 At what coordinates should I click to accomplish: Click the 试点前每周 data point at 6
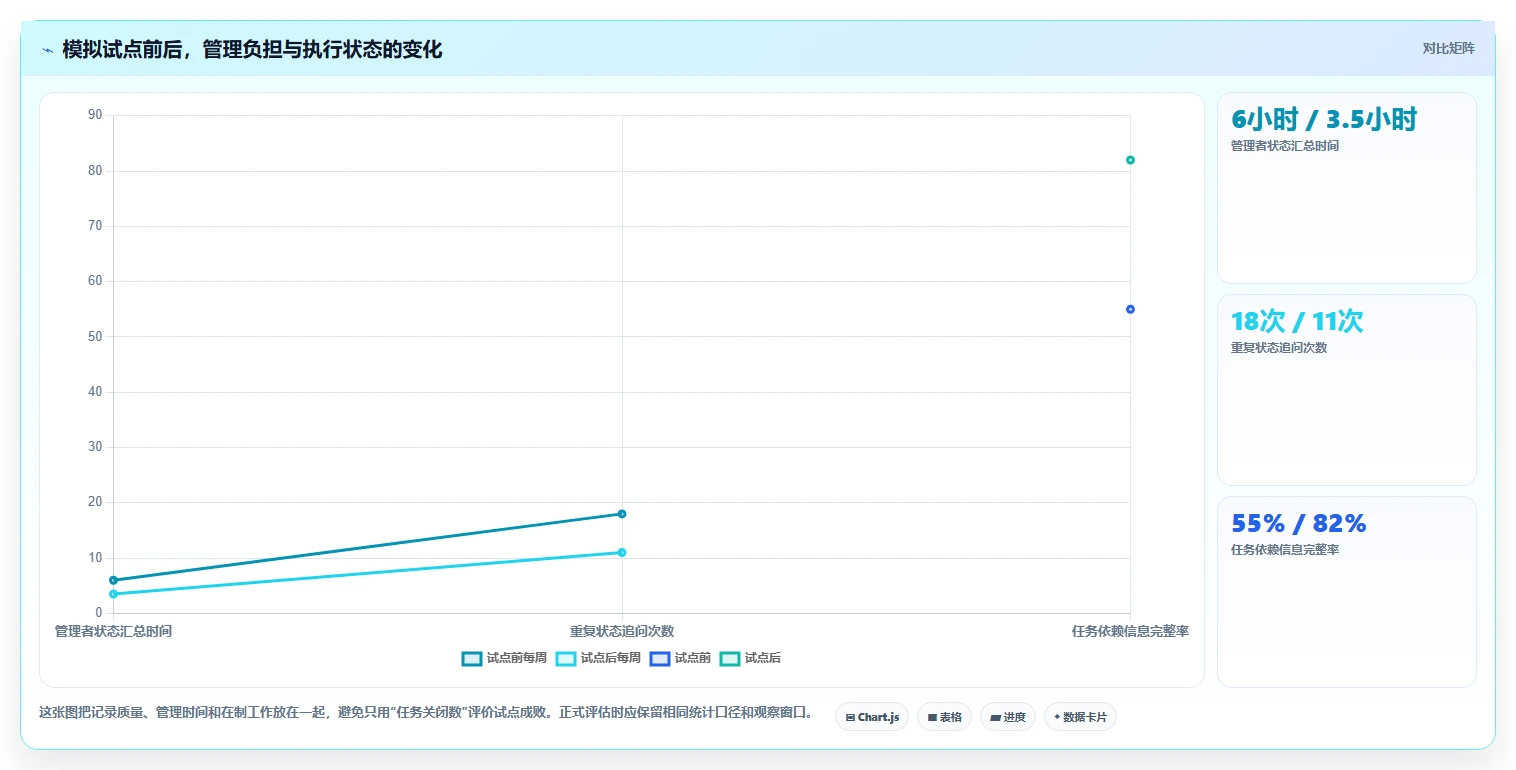pos(113,580)
